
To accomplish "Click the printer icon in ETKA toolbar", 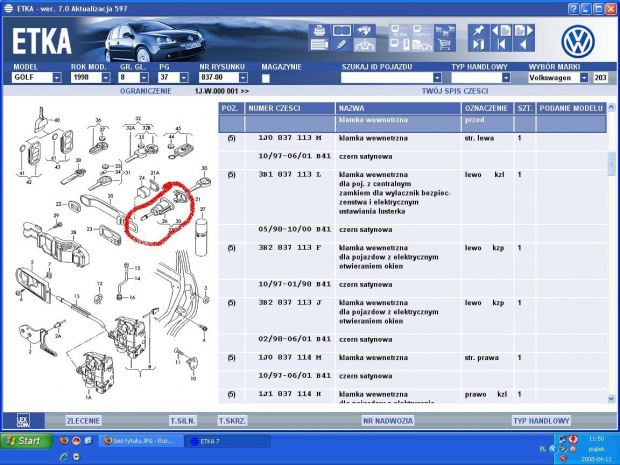I will click(319, 31).
